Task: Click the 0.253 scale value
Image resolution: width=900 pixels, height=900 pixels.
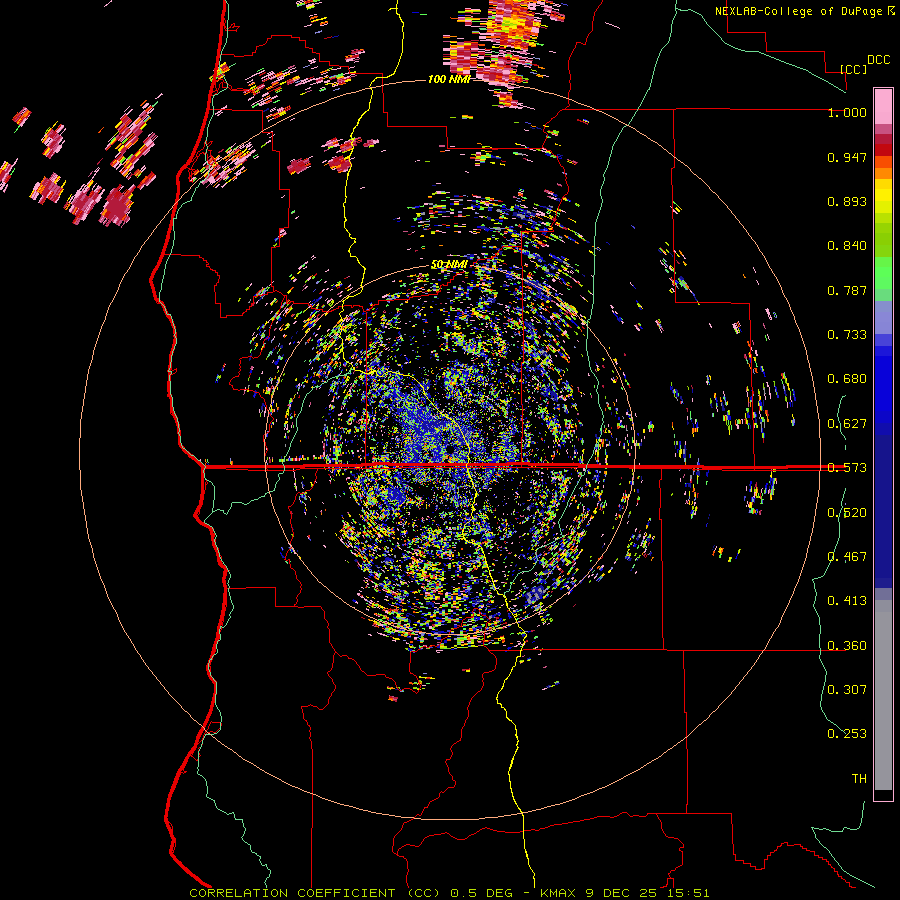Action: pyautogui.click(x=847, y=734)
